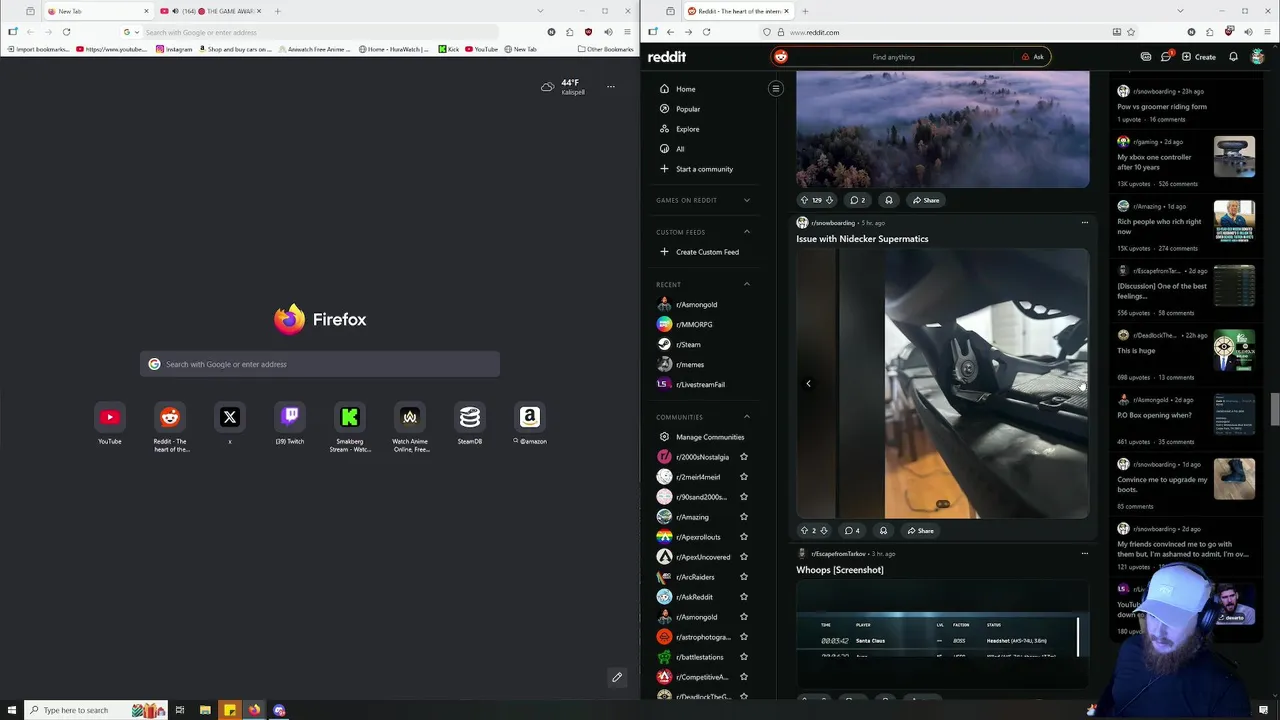Screen dimensions: 1280x720
Task: Open the search engine dropdown in left address bar
Action: click(131, 32)
